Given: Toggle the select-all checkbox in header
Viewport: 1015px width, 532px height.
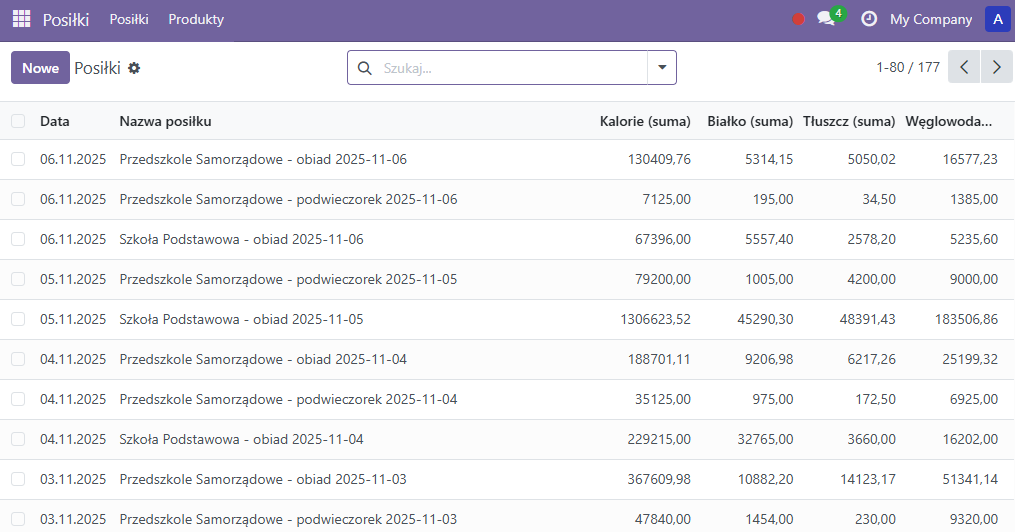Looking at the screenshot, I should click(18, 121).
